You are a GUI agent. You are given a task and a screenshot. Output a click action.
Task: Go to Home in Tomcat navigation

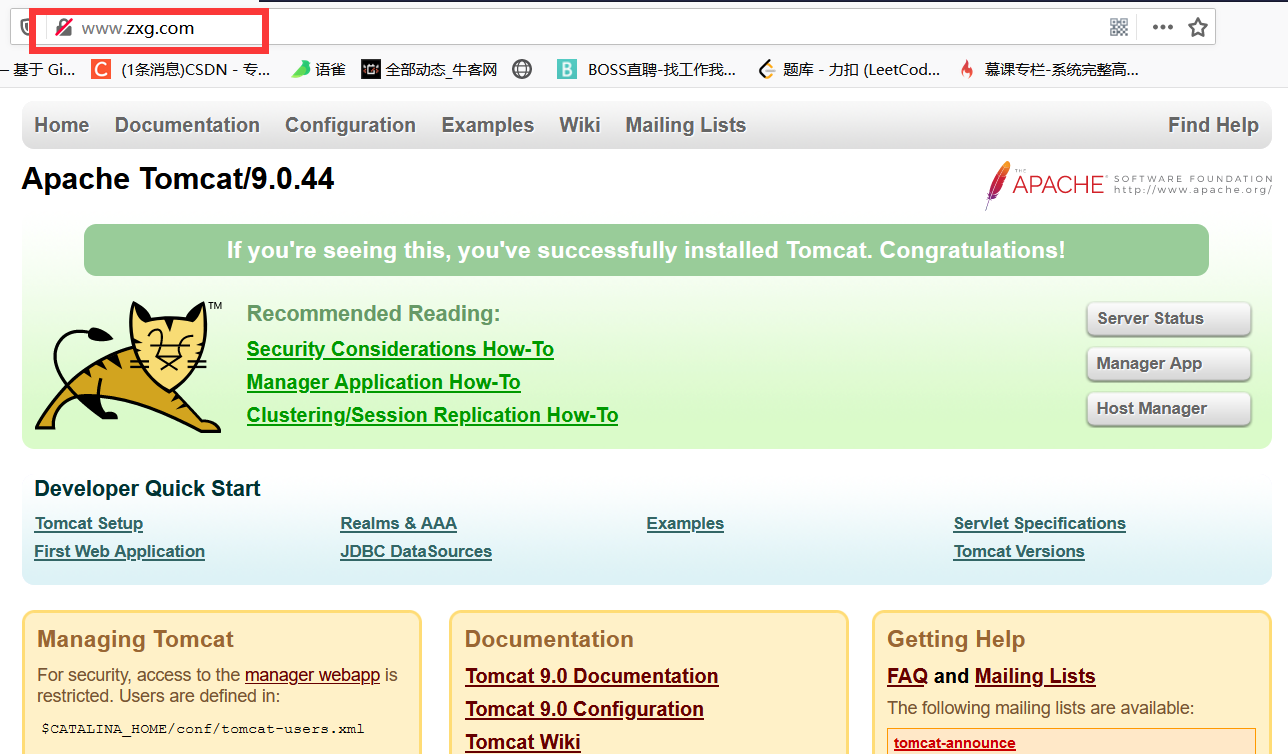click(x=62, y=125)
